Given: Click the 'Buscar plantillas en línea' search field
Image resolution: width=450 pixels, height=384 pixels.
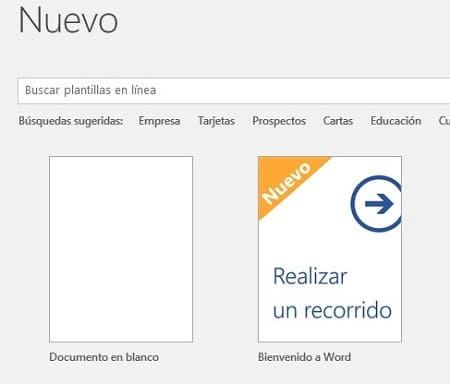Looking at the screenshot, I should pyautogui.click(x=234, y=90).
